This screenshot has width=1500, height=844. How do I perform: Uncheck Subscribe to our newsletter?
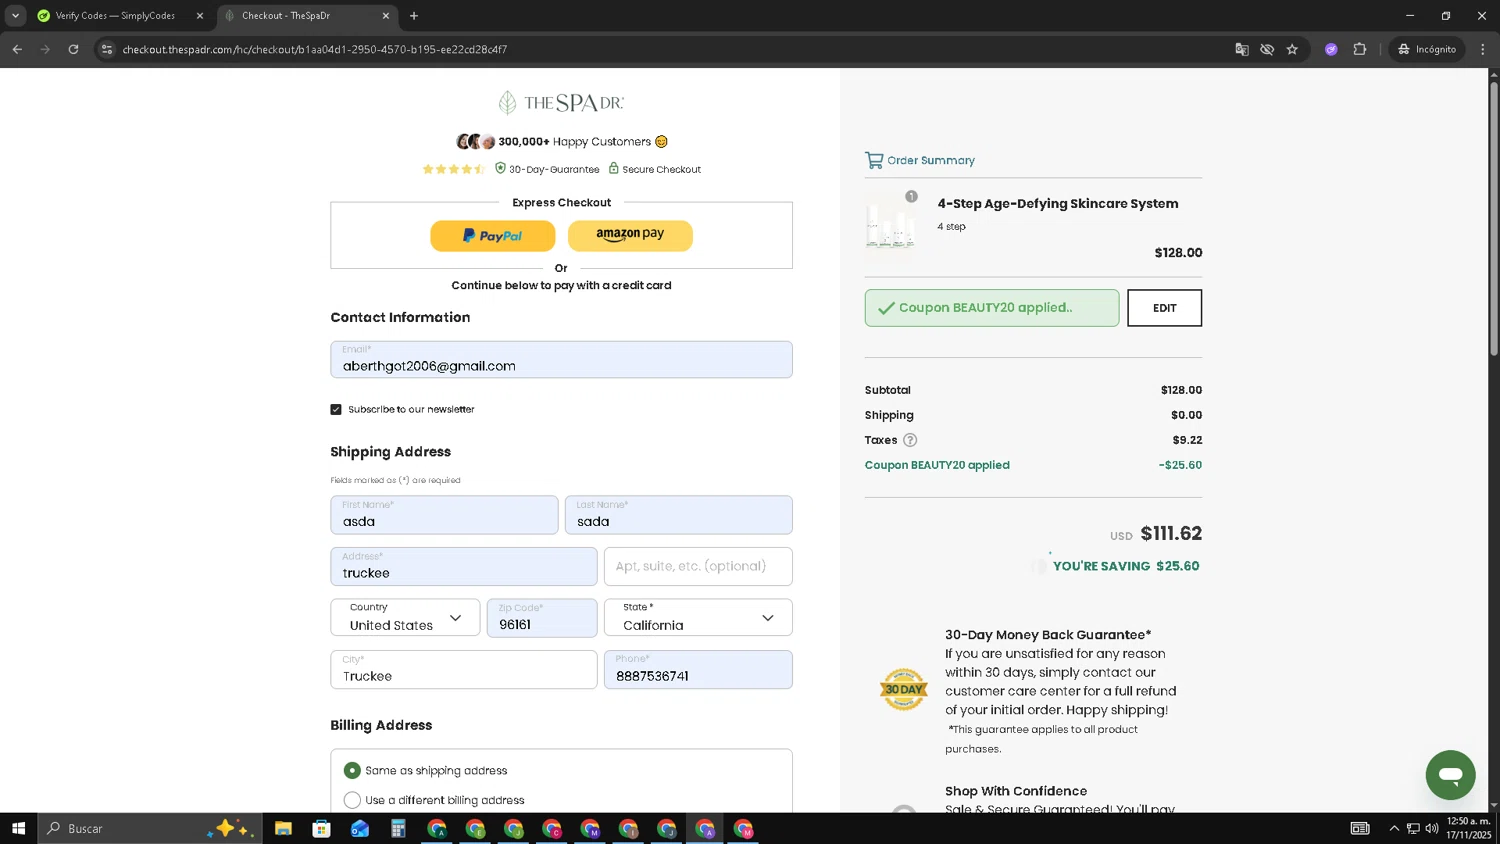click(x=336, y=409)
